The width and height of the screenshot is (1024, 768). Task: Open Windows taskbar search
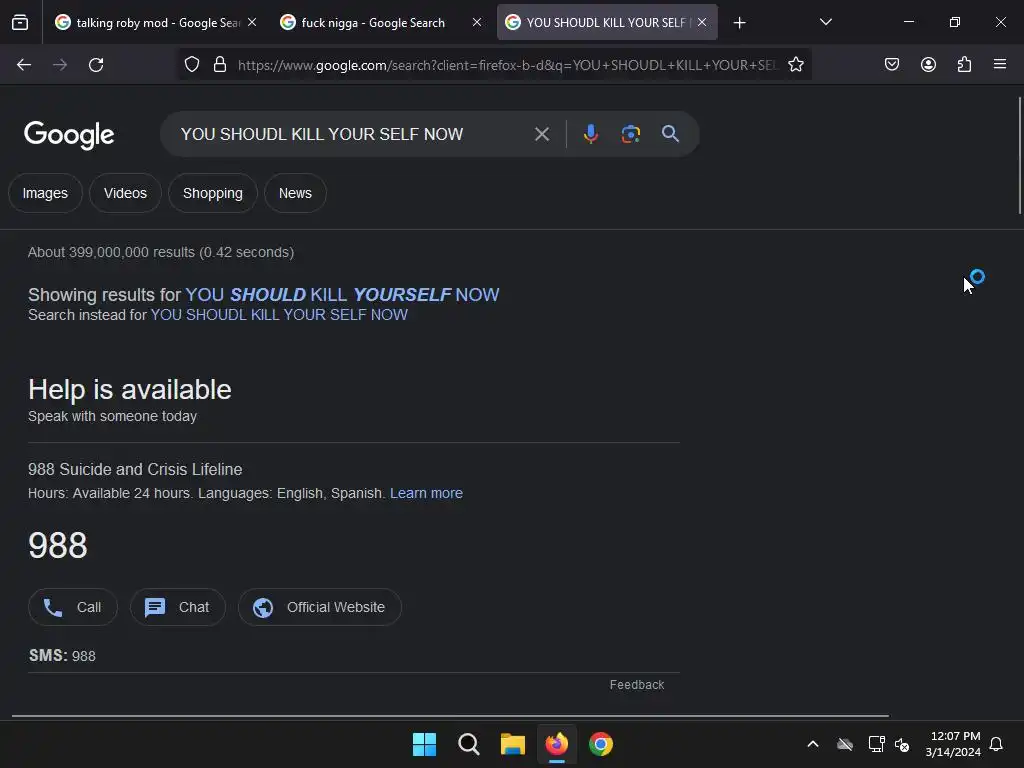[468, 744]
